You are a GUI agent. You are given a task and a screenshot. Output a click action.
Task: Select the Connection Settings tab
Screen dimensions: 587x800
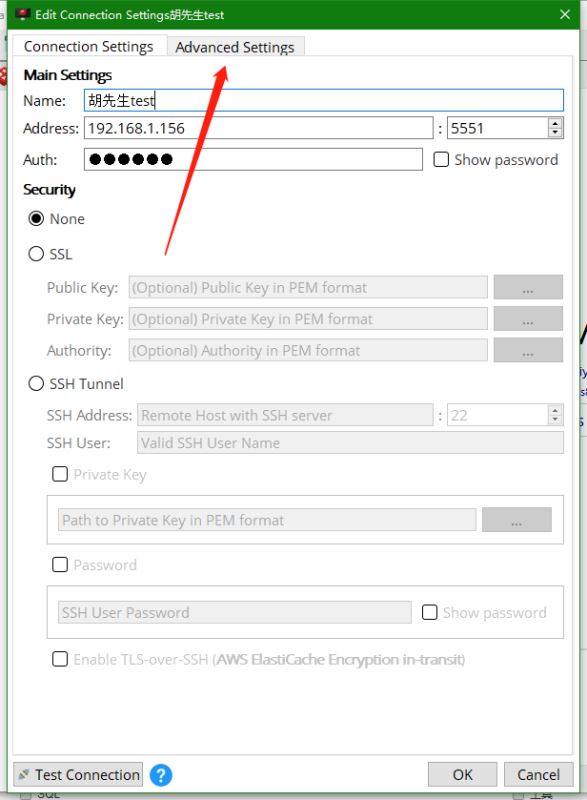(x=89, y=46)
